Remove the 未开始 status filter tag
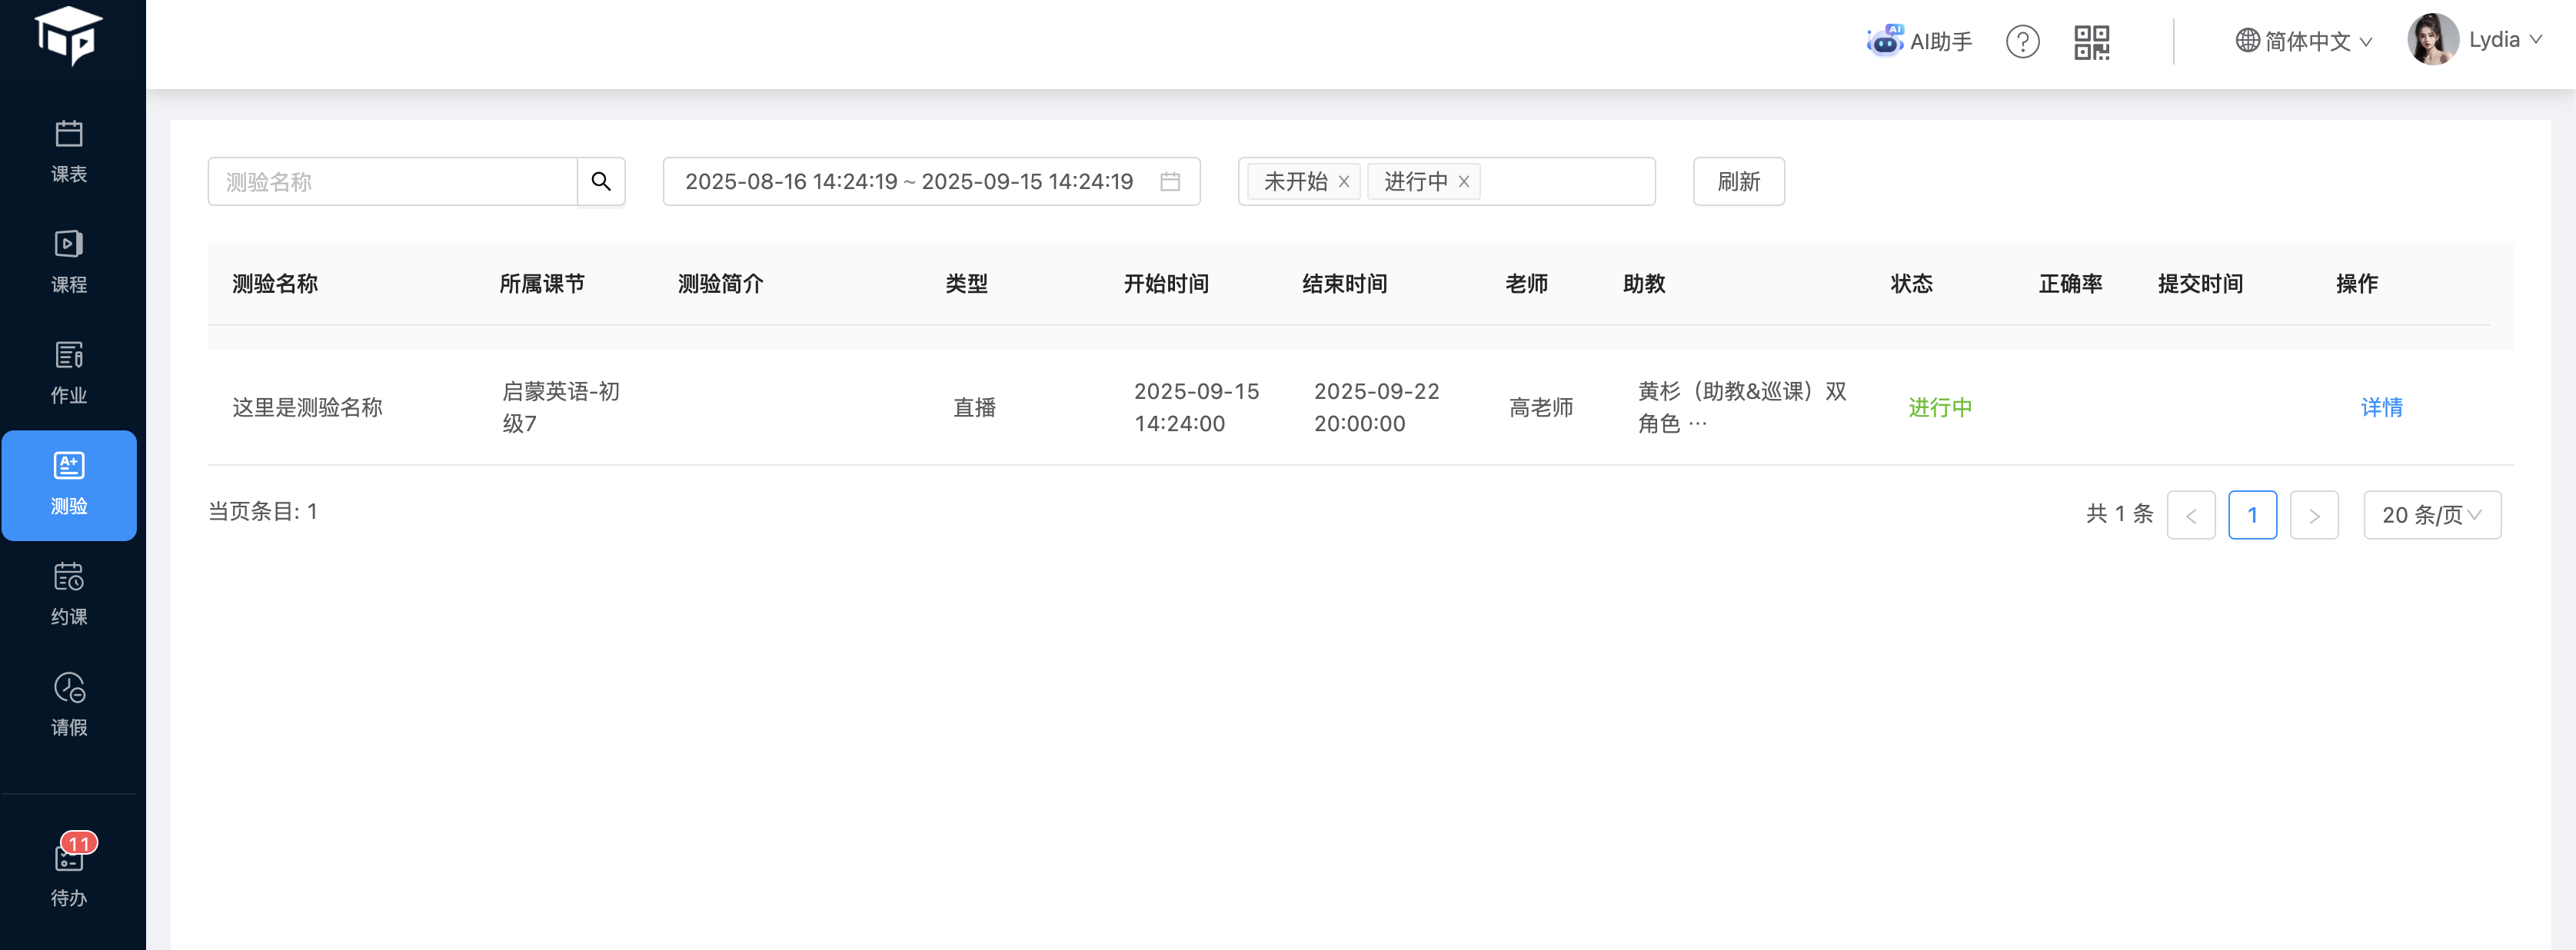Image resolution: width=2576 pixels, height=950 pixels. click(1344, 182)
